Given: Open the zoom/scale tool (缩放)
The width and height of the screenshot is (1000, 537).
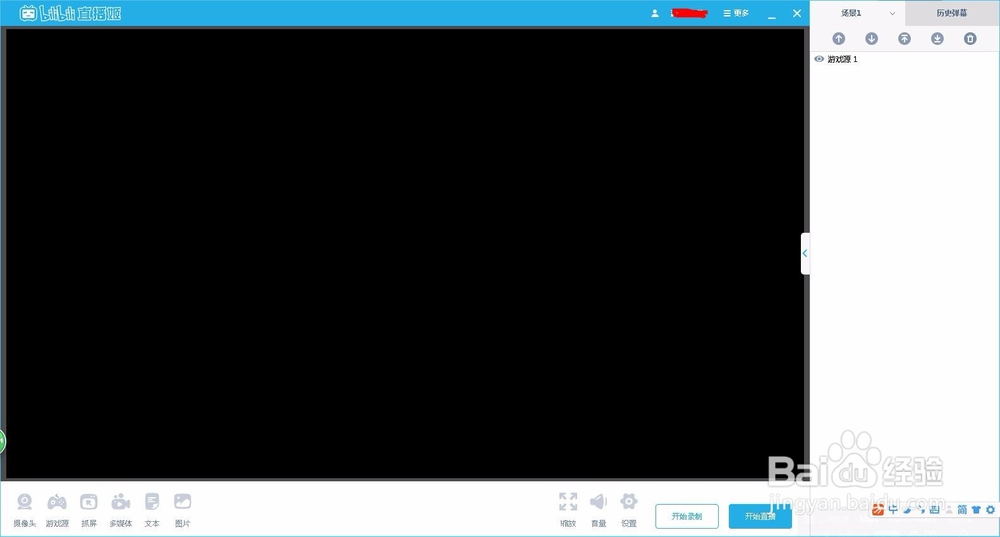Looking at the screenshot, I should [568, 510].
